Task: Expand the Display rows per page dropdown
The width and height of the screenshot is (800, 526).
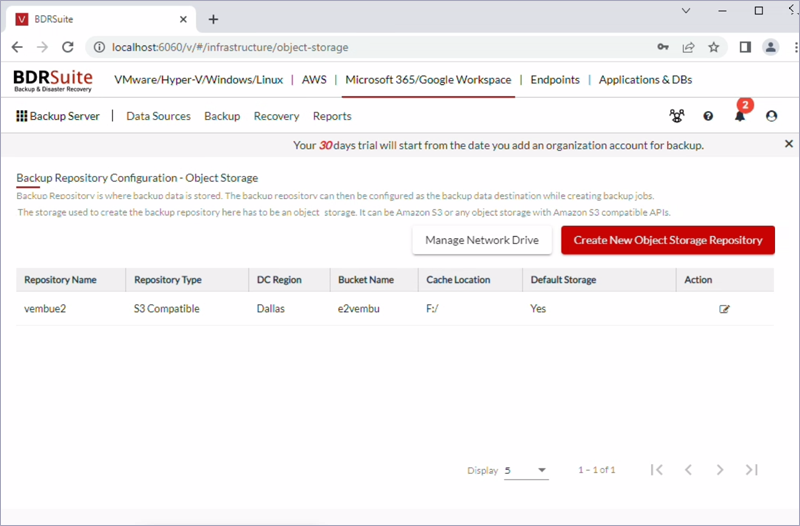Action: pyautogui.click(x=526, y=470)
